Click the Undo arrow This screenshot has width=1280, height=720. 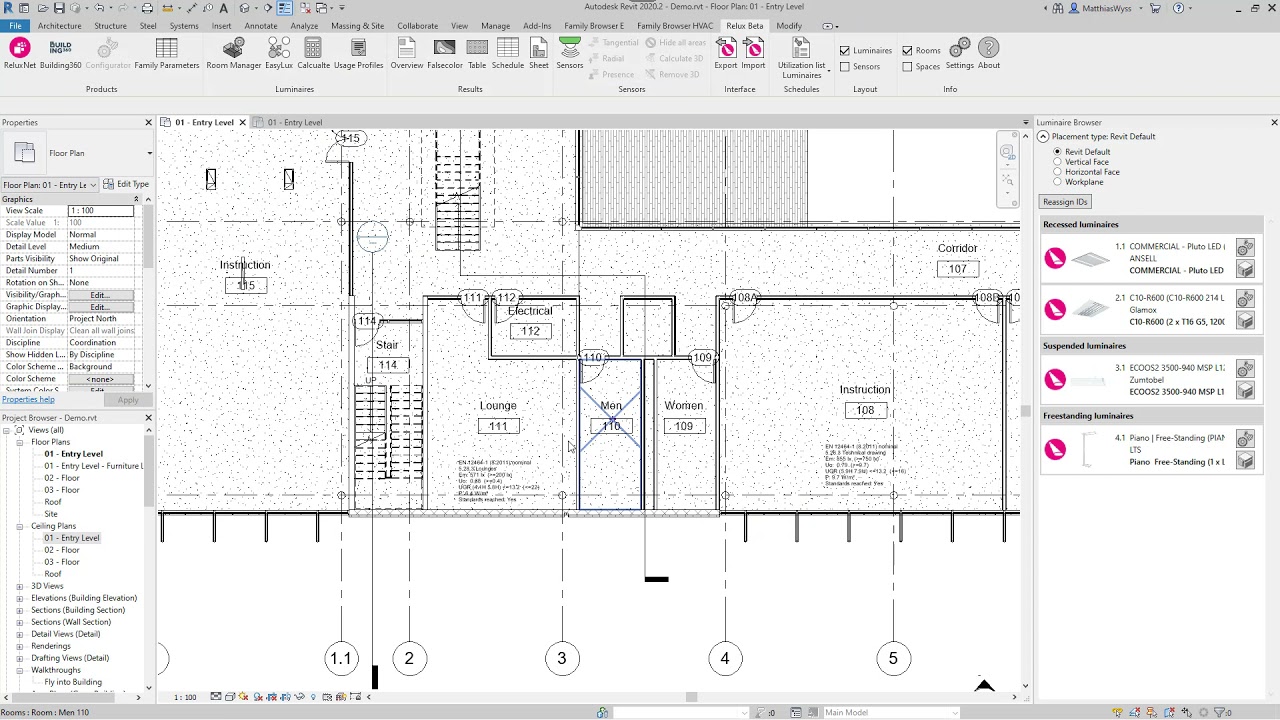(x=99, y=8)
